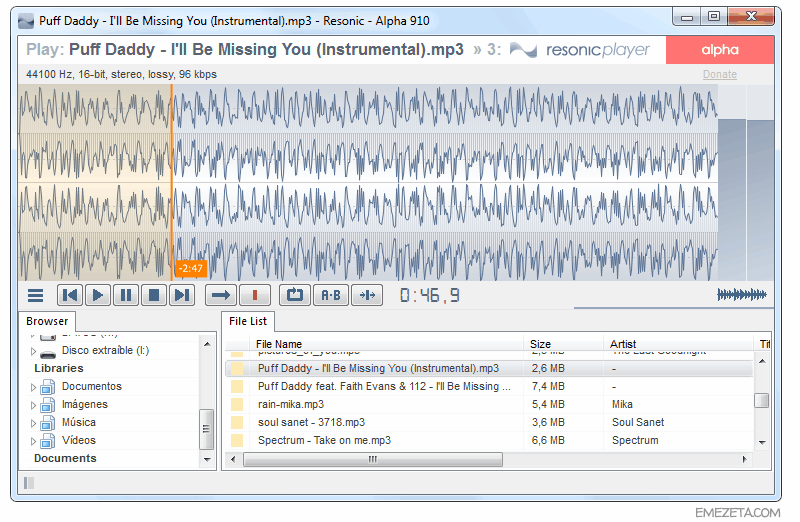Screen dimensions: 800x522
Task: Expand the Imágenes library
Action: click(33, 406)
